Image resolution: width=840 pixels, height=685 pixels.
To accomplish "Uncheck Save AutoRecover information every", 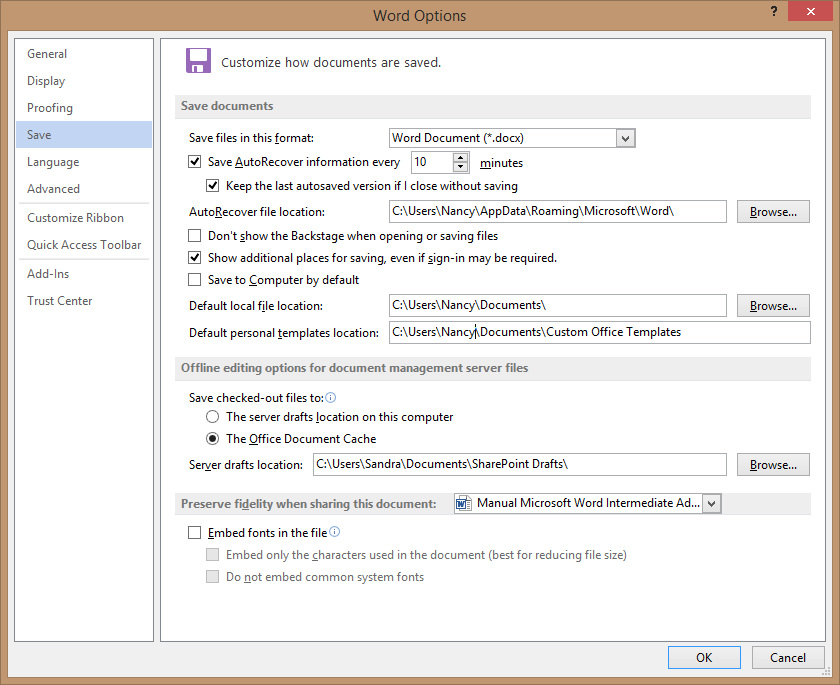I will 193,161.
